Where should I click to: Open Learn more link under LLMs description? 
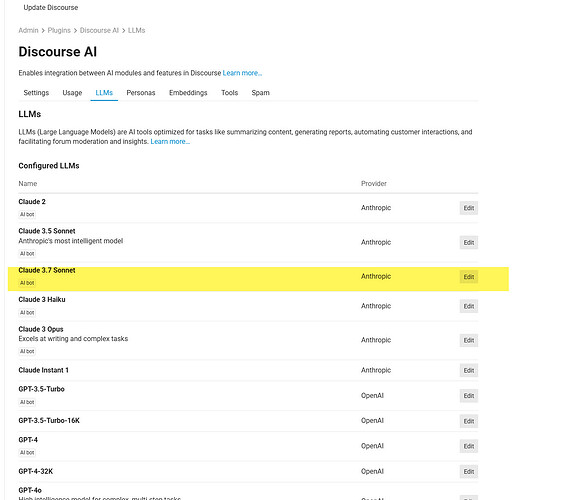click(170, 142)
